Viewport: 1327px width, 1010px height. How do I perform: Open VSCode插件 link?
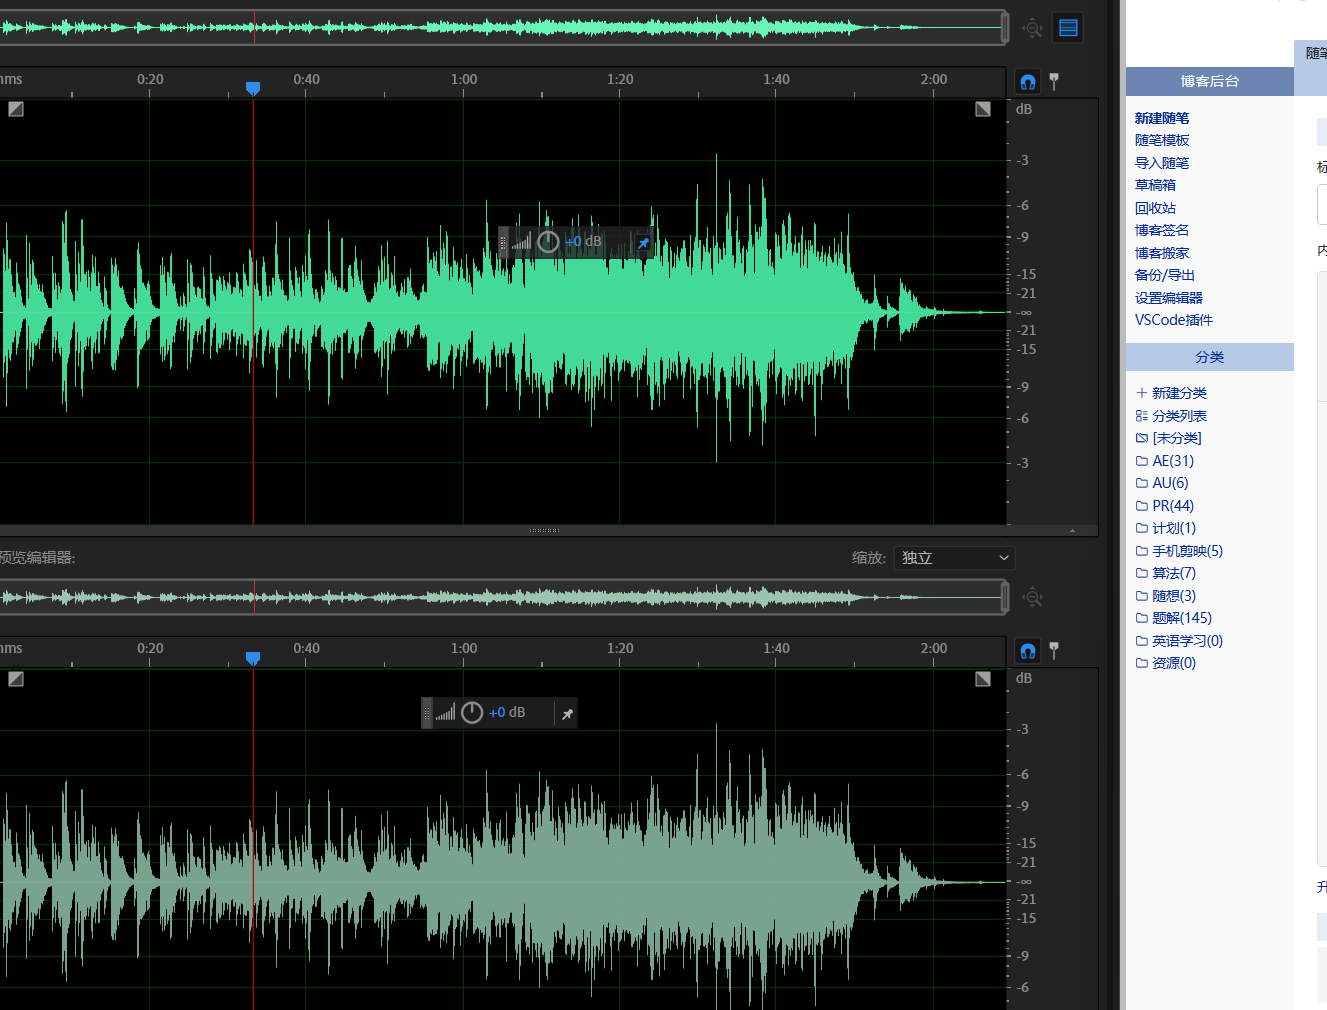point(1174,320)
